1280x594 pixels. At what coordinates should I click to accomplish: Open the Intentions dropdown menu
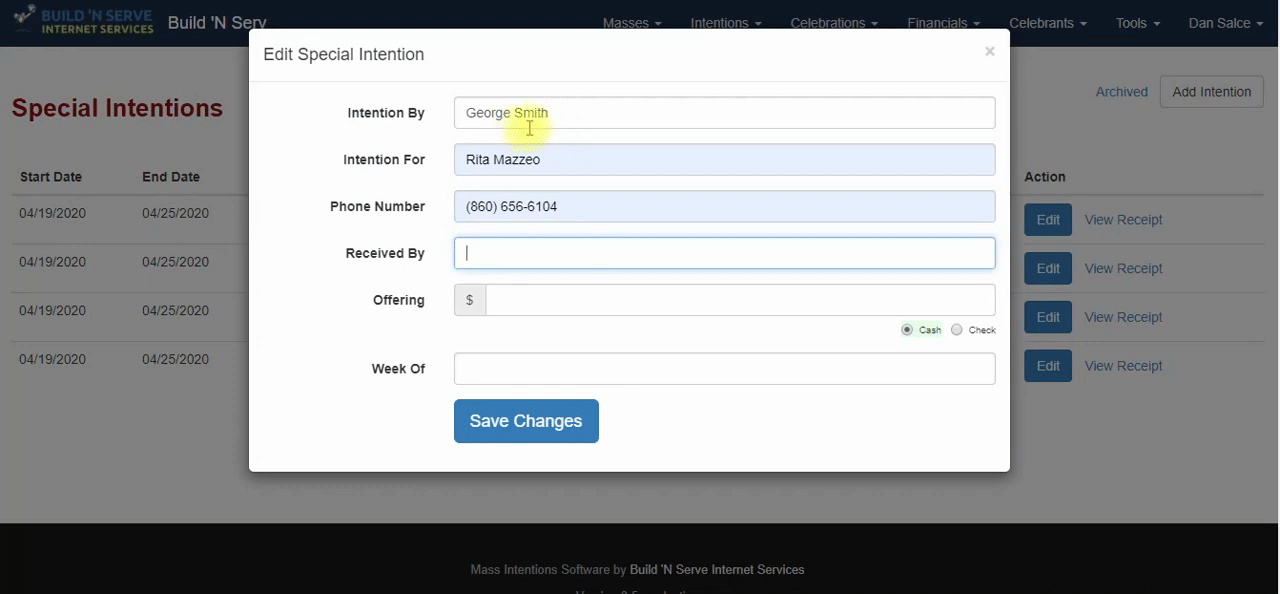click(726, 23)
